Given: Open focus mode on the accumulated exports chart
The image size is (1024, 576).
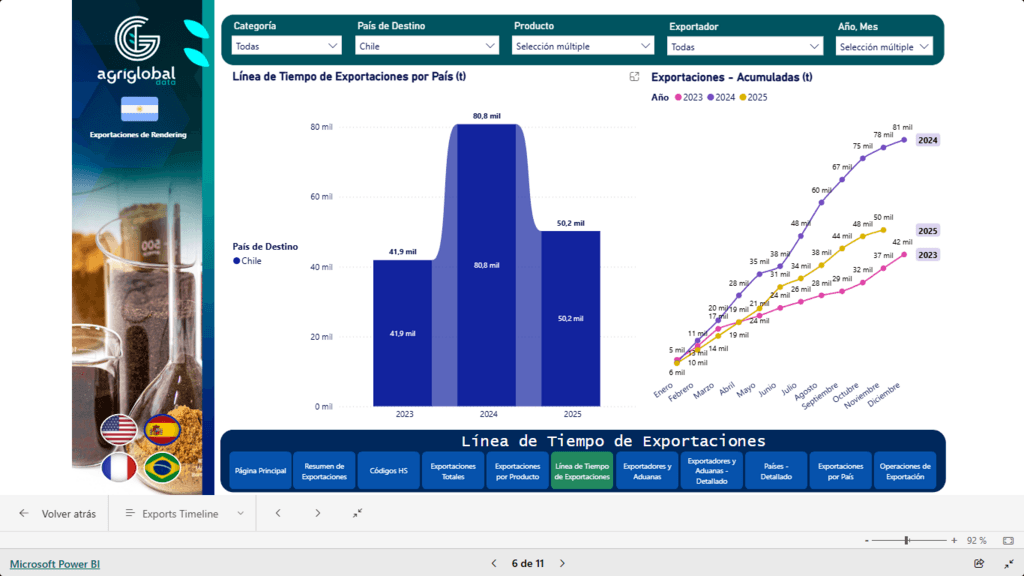Looking at the screenshot, I should coord(634,77).
